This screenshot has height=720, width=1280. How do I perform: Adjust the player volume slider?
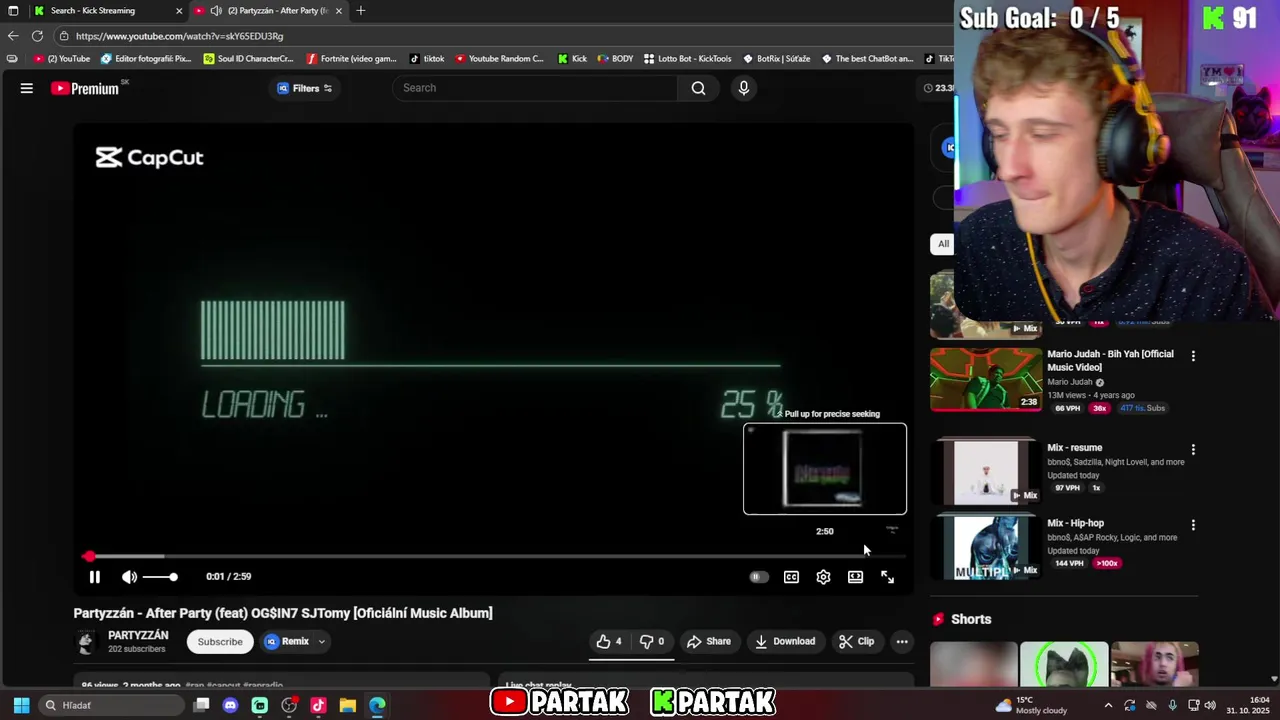point(160,577)
